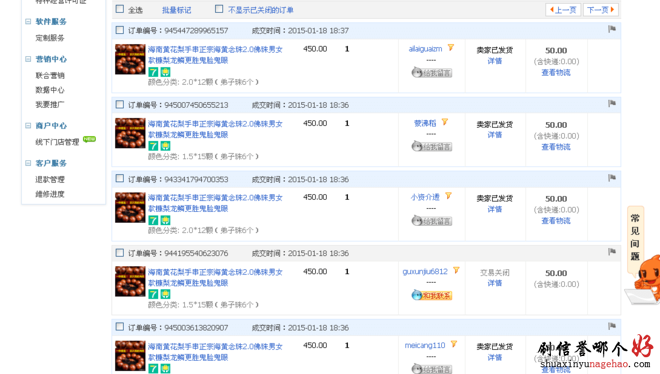The height and width of the screenshot is (374, 660).
Task: Toggle 不显示已关闭的订单 checkbox
Action: 219,9
